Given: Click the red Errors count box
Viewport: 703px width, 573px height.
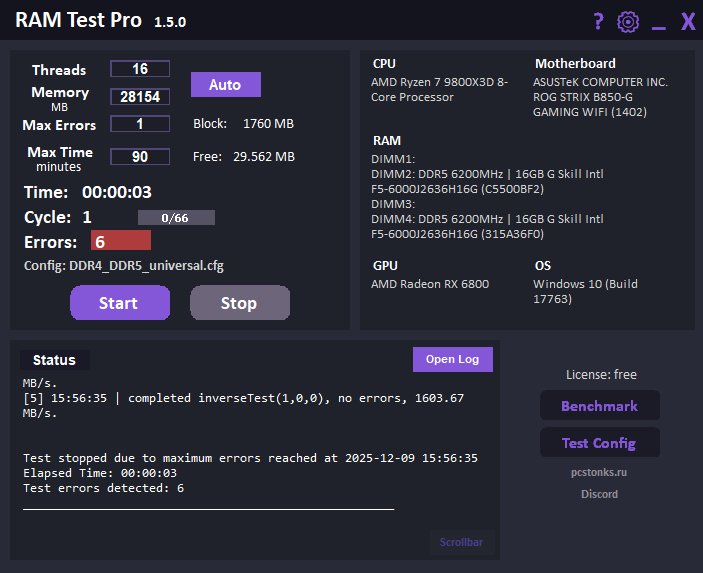Looking at the screenshot, I should [x=121, y=240].
